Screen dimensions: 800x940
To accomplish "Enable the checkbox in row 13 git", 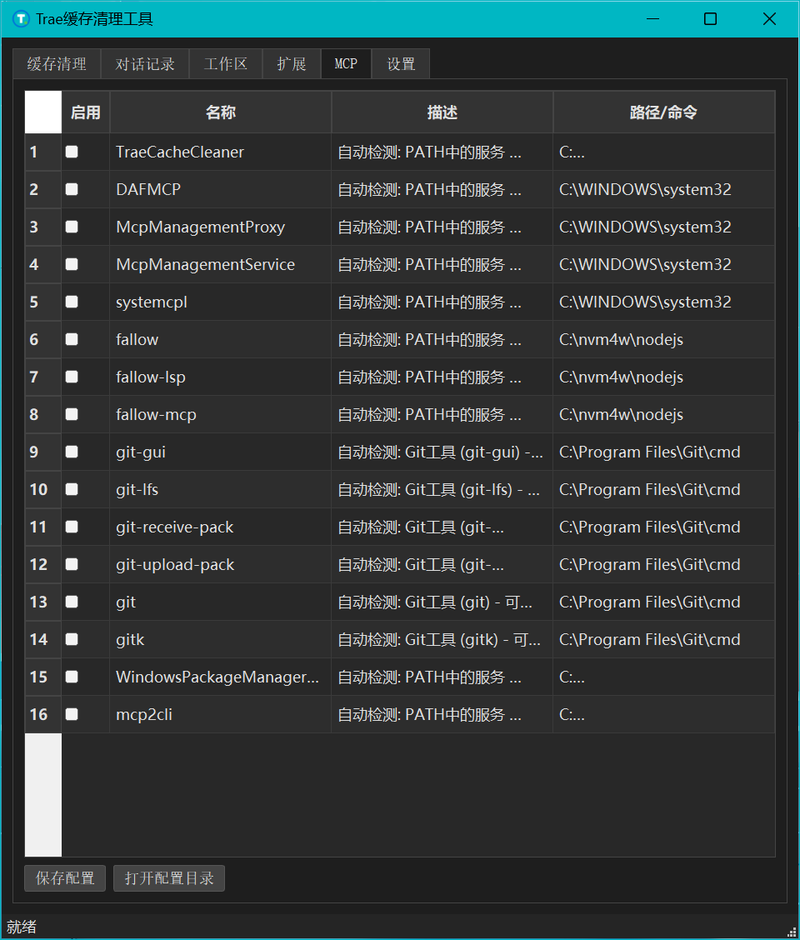I will tap(72, 601).
